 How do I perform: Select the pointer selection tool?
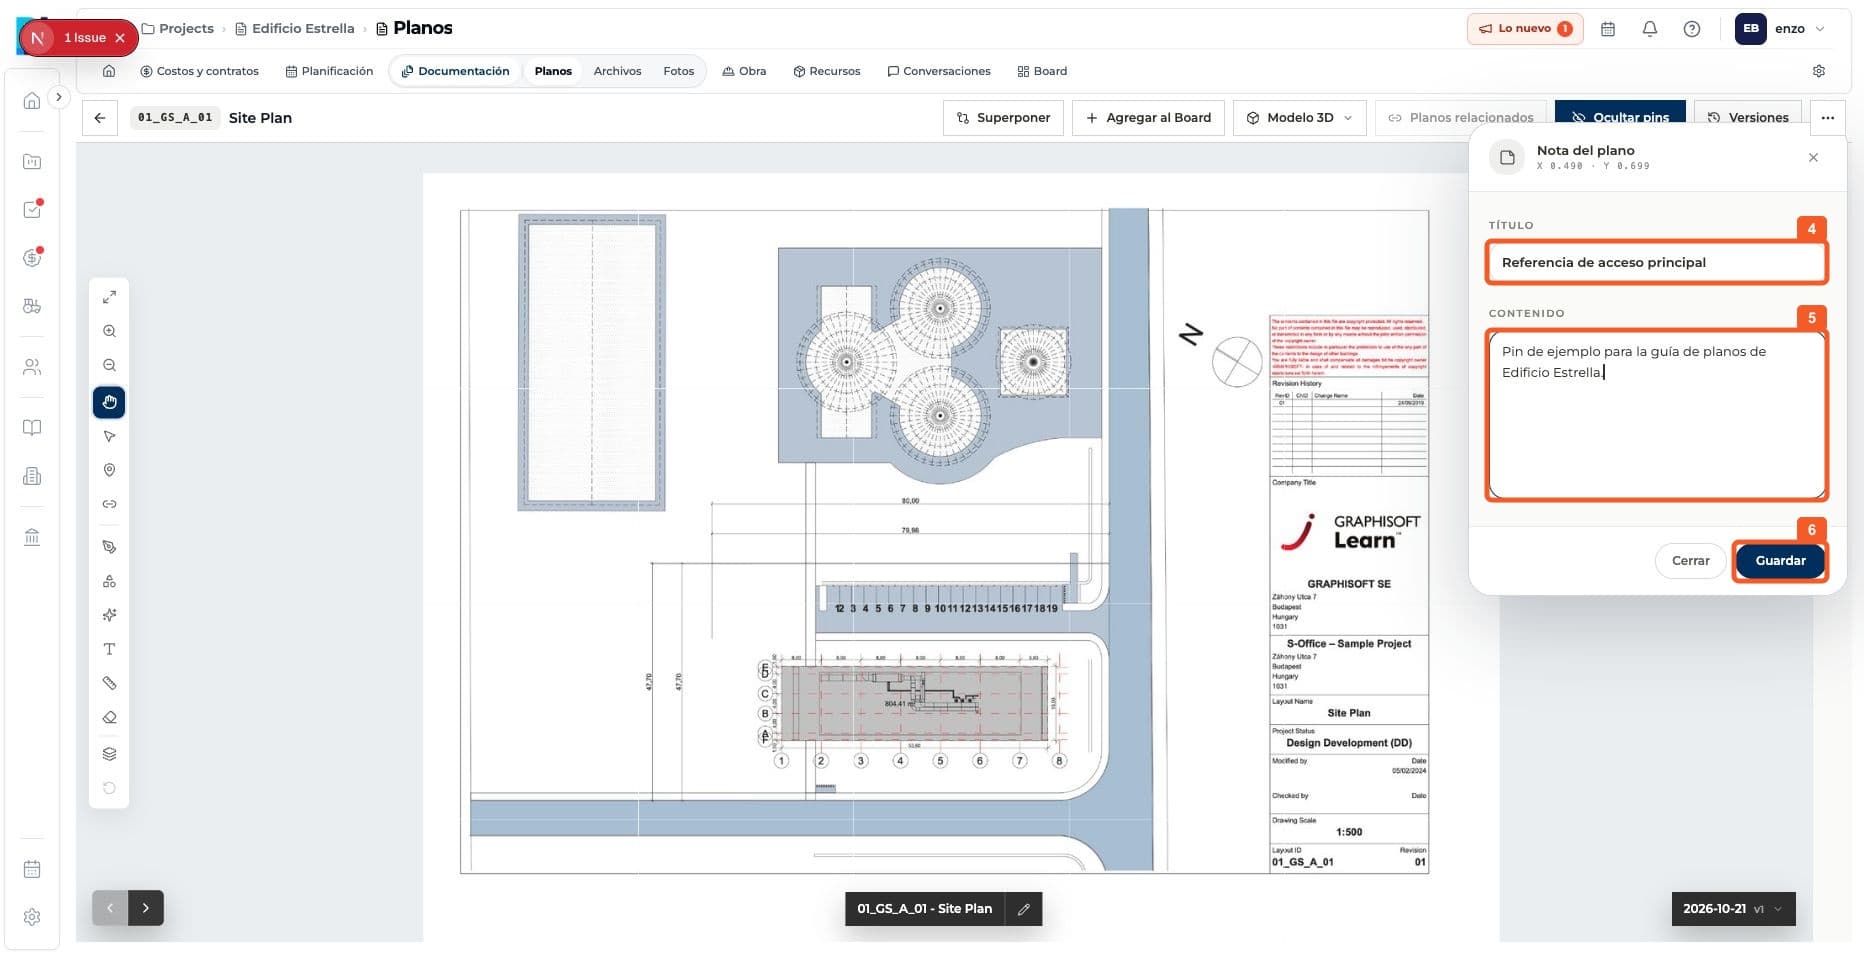[109, 436]
